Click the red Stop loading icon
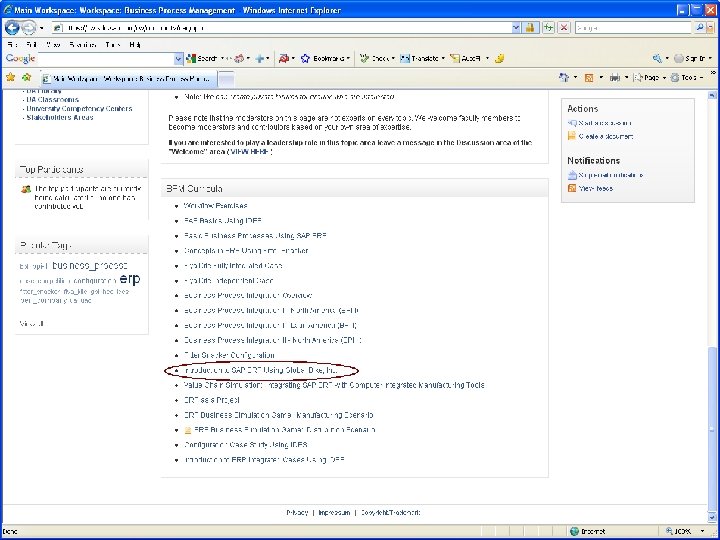This screenshot has height=540, width=720. point(564,28)
